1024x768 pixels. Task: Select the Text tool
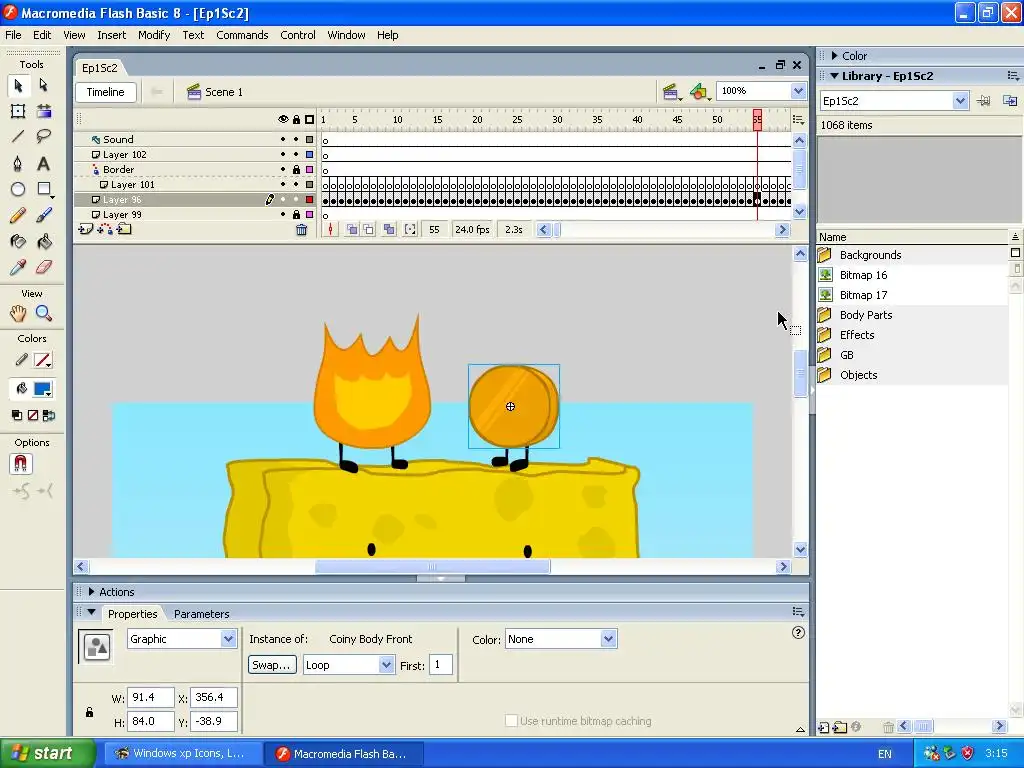coord(44,163)
